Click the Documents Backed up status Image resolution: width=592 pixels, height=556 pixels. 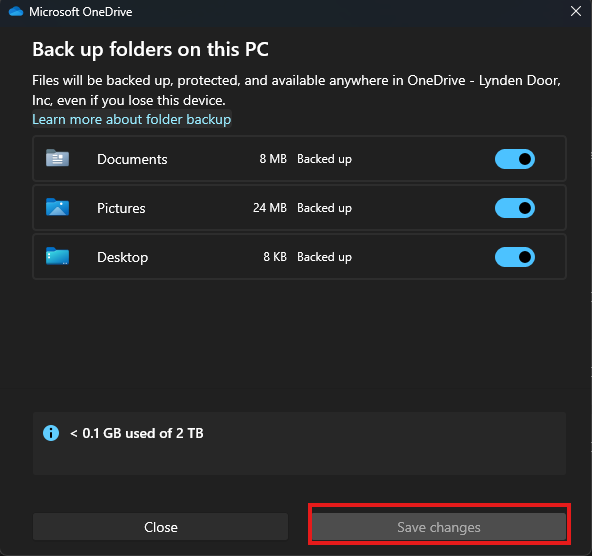point(324,159)
